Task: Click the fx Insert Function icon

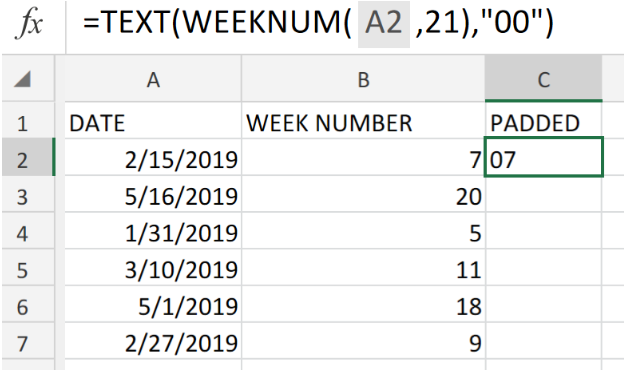Action: coord(29,23)
